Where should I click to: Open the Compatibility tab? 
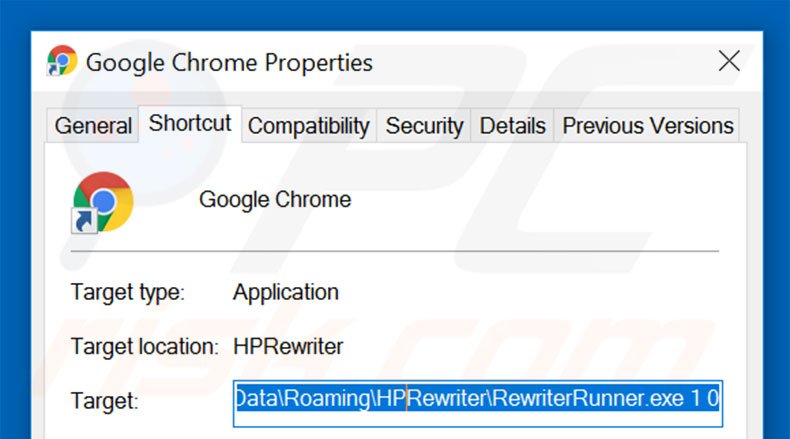tap(309, 126)
